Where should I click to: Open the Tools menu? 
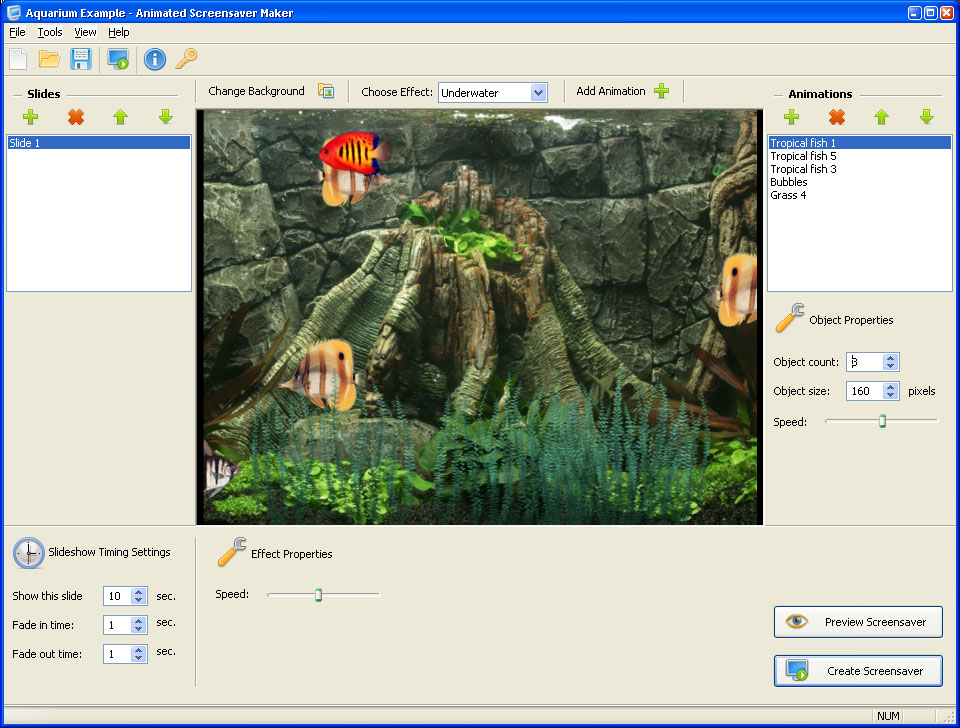[50, 32]
